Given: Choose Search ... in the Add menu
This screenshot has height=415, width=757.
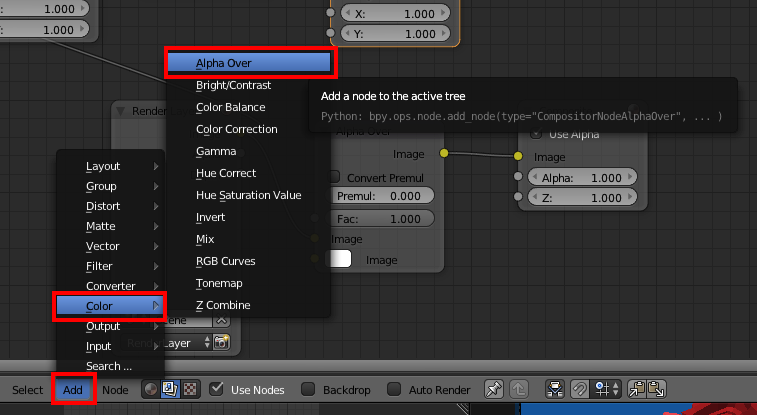Looking at the screenshot, I should (111, 366).
